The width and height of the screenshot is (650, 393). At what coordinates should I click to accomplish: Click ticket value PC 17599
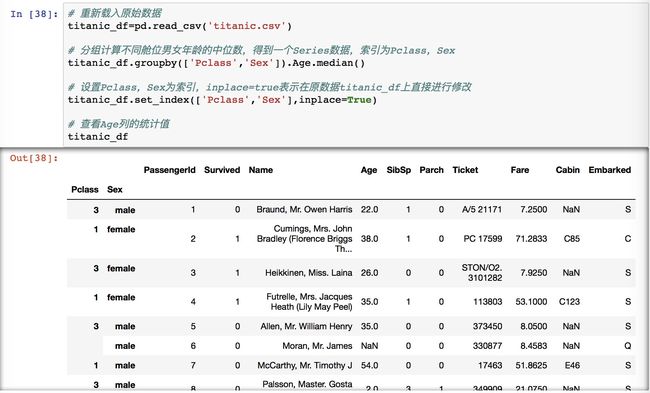point(483,239)
